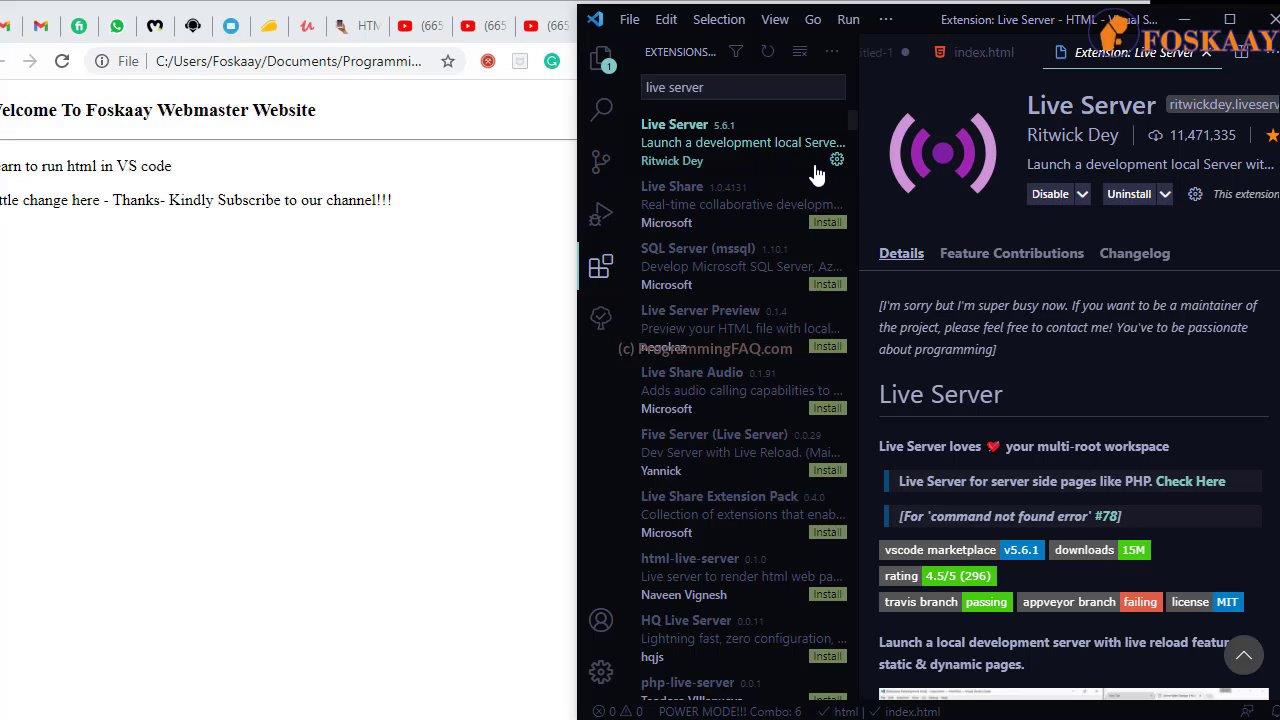Filter extensions with the funnel icon
Screen dimensions: 1280x720
click(x=736, y=51)
